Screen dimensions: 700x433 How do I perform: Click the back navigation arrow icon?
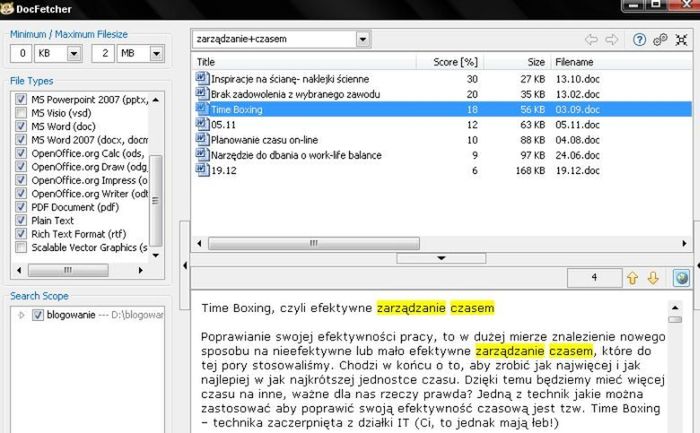click(591, 40)
